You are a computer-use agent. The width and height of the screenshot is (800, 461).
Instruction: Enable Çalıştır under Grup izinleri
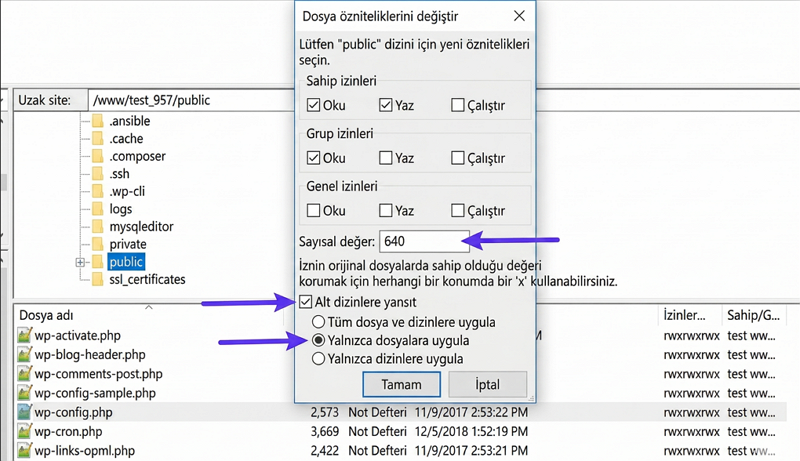(x=457, y=158)
